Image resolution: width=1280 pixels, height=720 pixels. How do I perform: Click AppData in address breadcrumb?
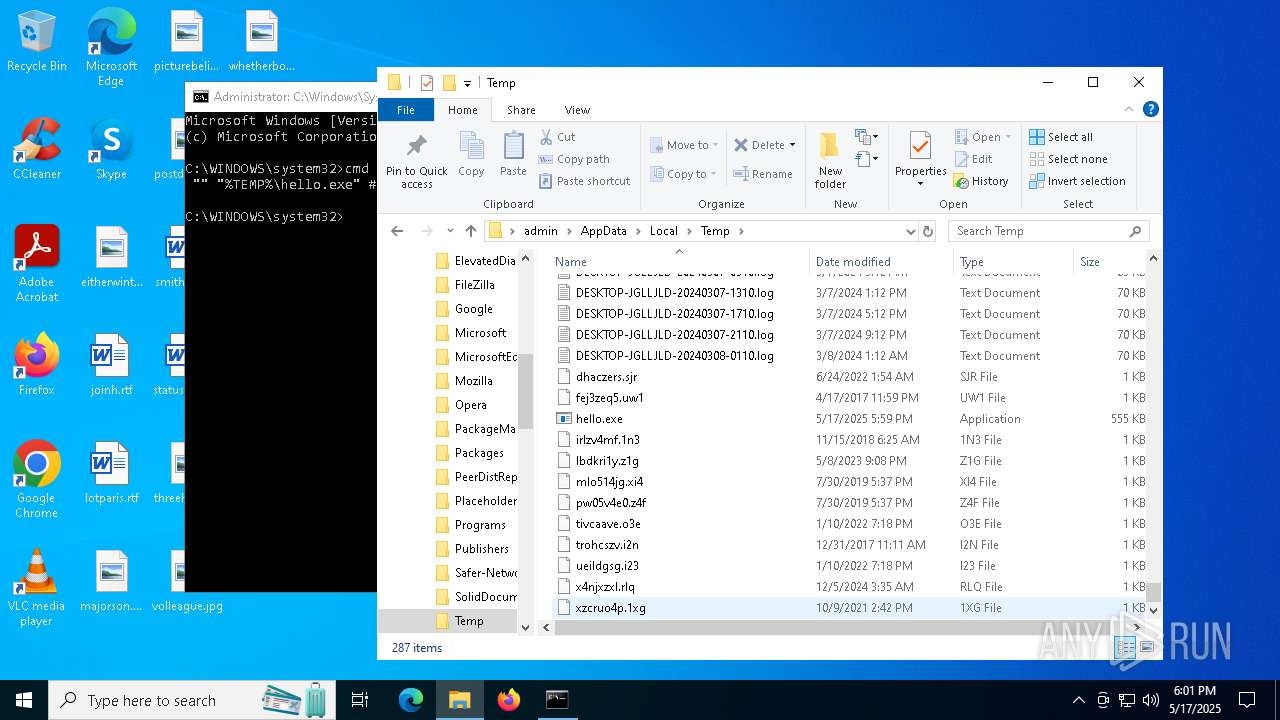click(603, 231)
